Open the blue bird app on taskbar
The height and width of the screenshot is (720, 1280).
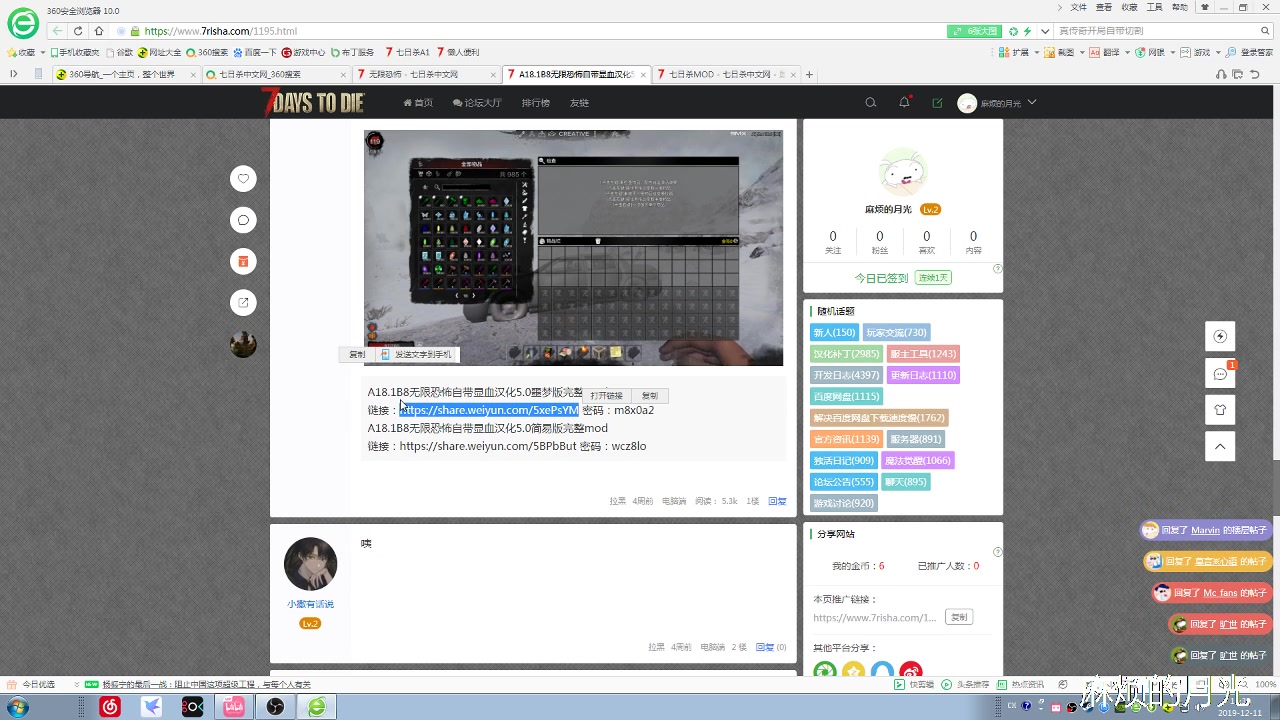click(151, 707)
